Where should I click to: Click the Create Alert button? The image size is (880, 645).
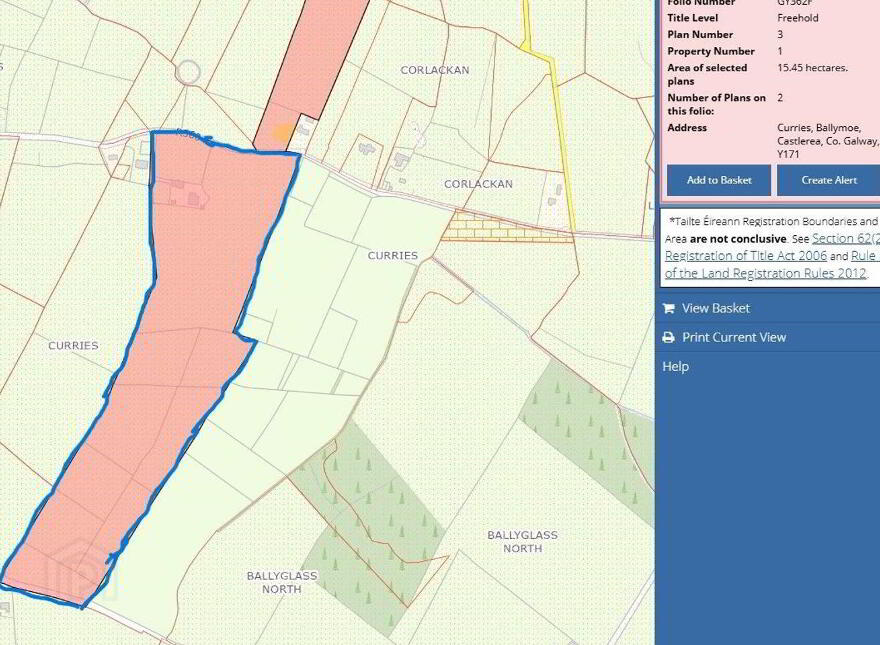828,180
